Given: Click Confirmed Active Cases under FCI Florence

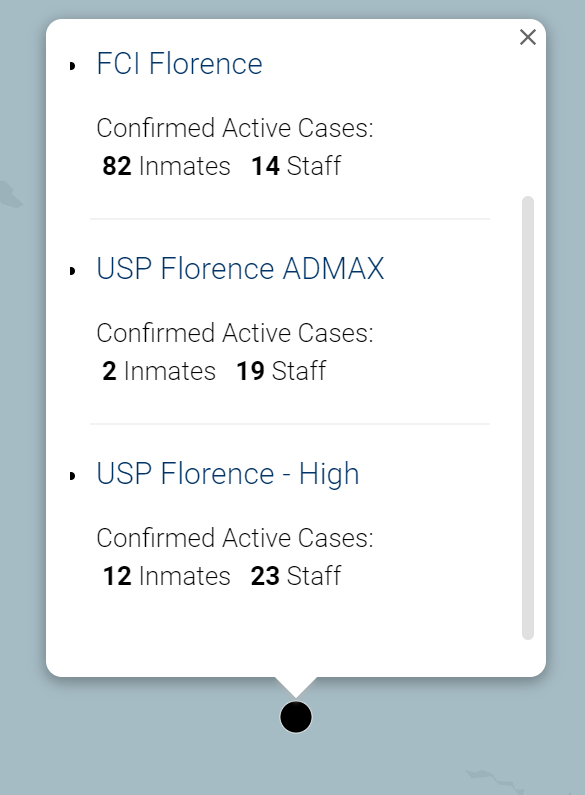Looking at the screenshot, I should (235, 128).
